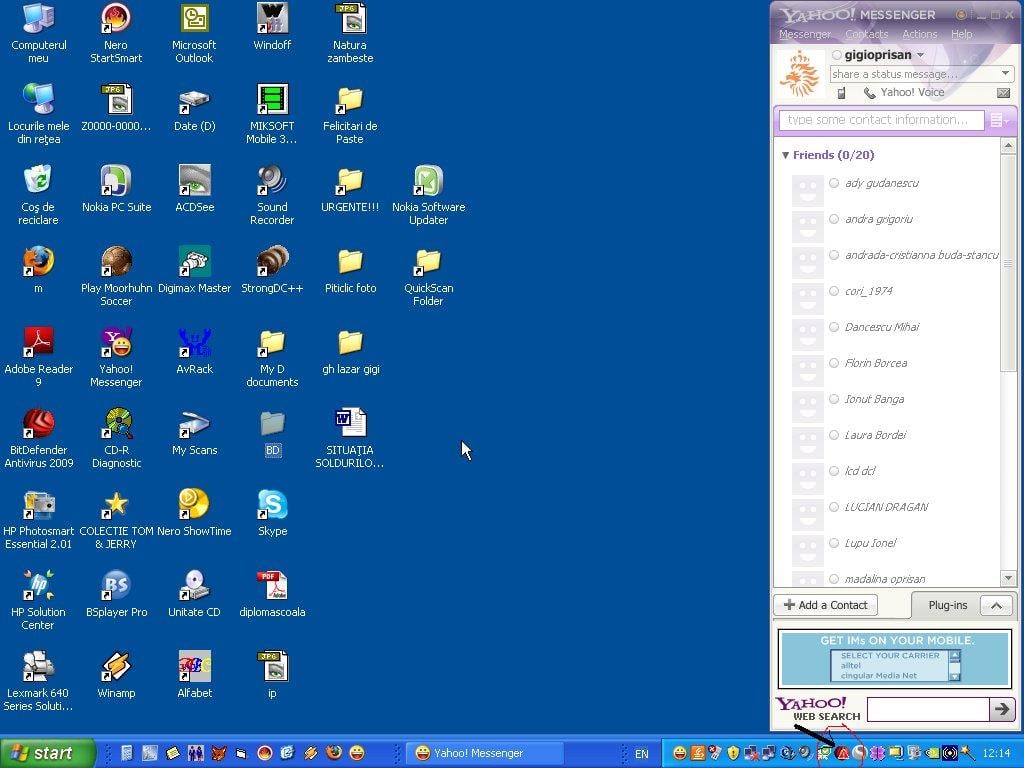Select Nokia PC Suite shortcut
1024x768 pixels.
pyautogui.click(x=116, y=188)
